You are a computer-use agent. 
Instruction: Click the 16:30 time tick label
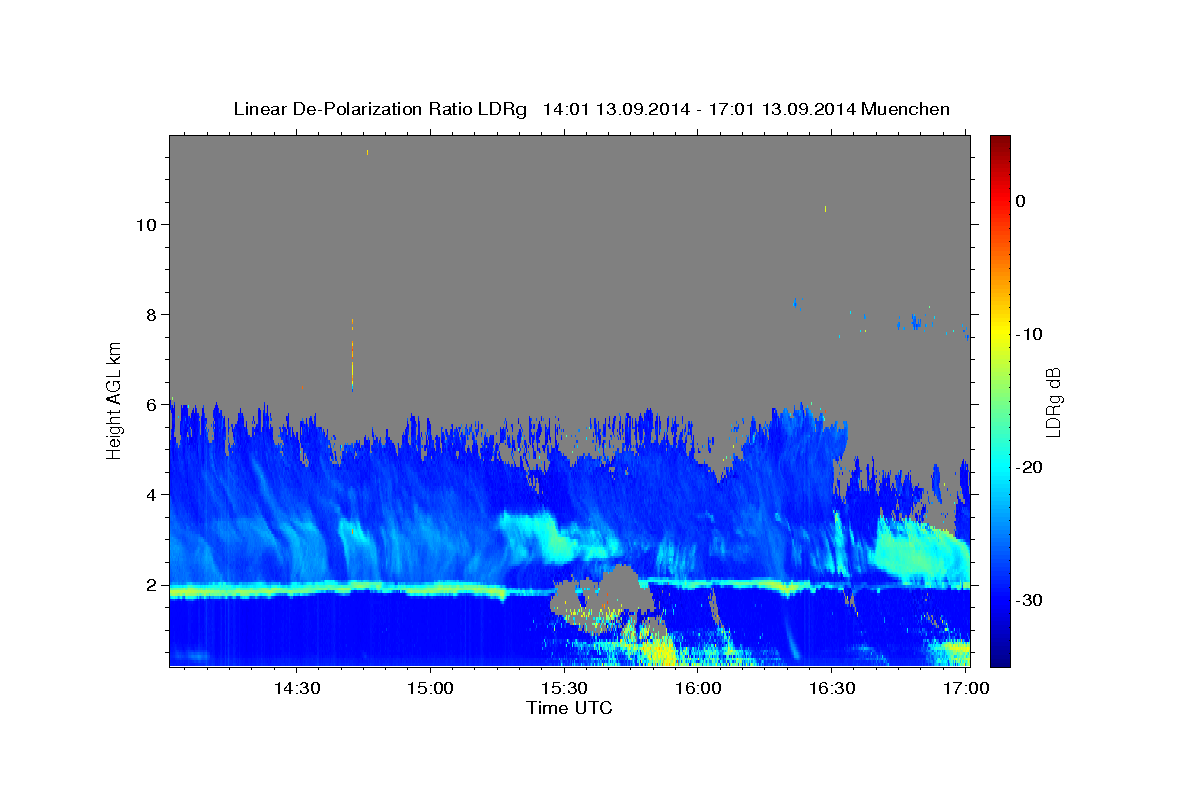[x=832, y=689]
